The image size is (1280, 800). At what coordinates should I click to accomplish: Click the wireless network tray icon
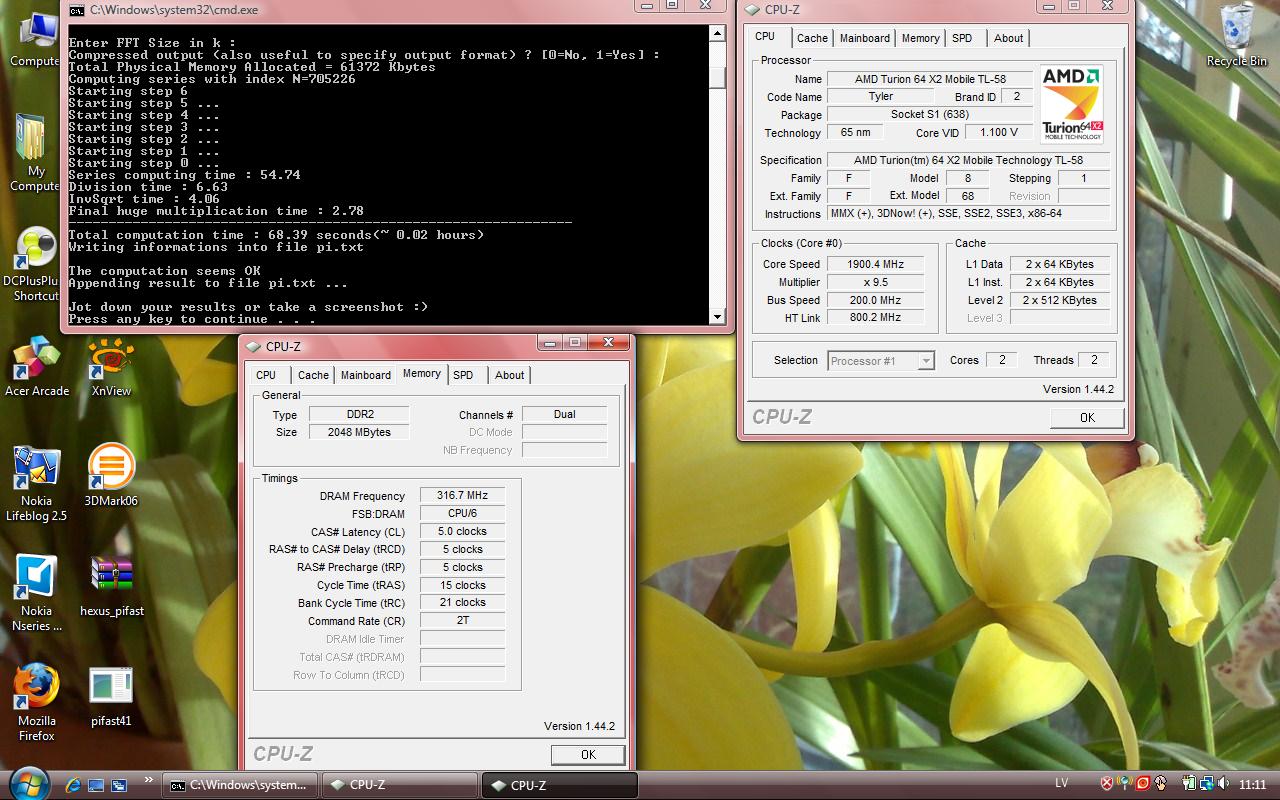pyautogui.click(x=1125, y=784)
